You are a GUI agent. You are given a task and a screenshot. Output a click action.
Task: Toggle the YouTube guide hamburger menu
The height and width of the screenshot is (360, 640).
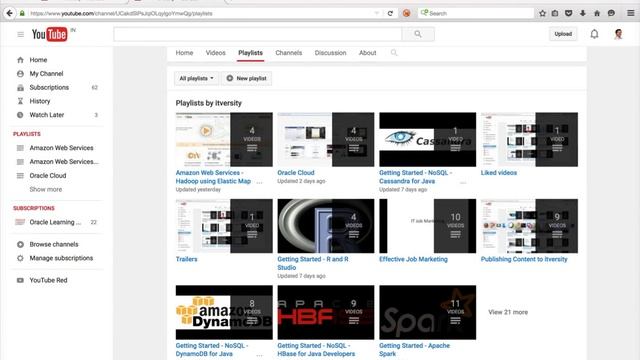20,35
